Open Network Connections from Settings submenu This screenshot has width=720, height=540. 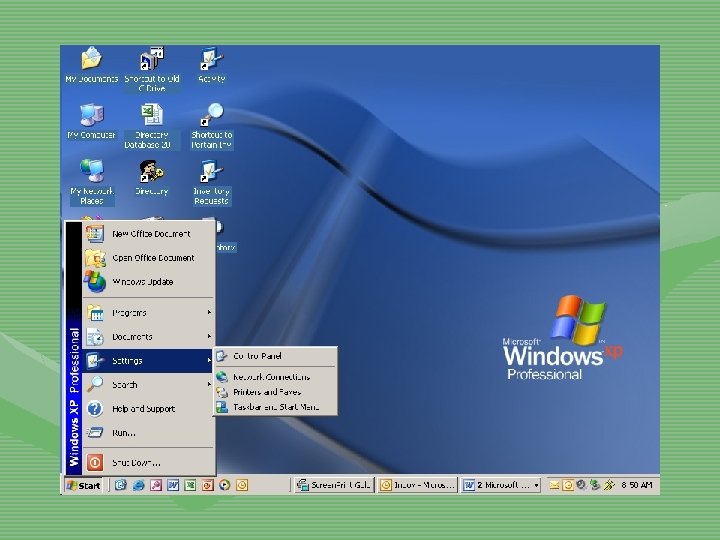tap(276, 377)
